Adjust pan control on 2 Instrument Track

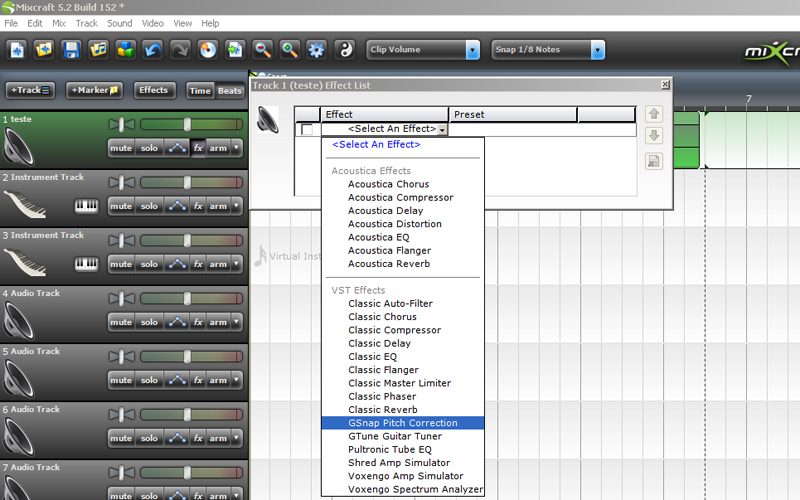tap(121, 182)
